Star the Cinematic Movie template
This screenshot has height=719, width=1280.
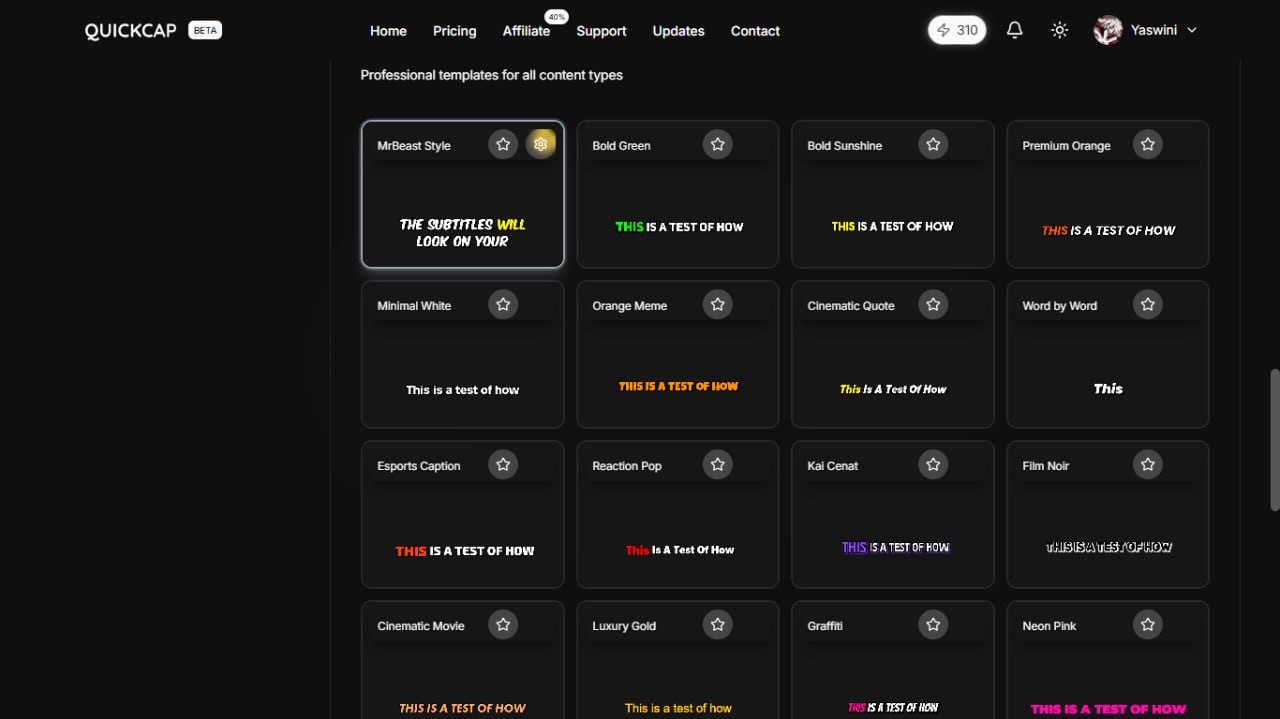(503, 624)
